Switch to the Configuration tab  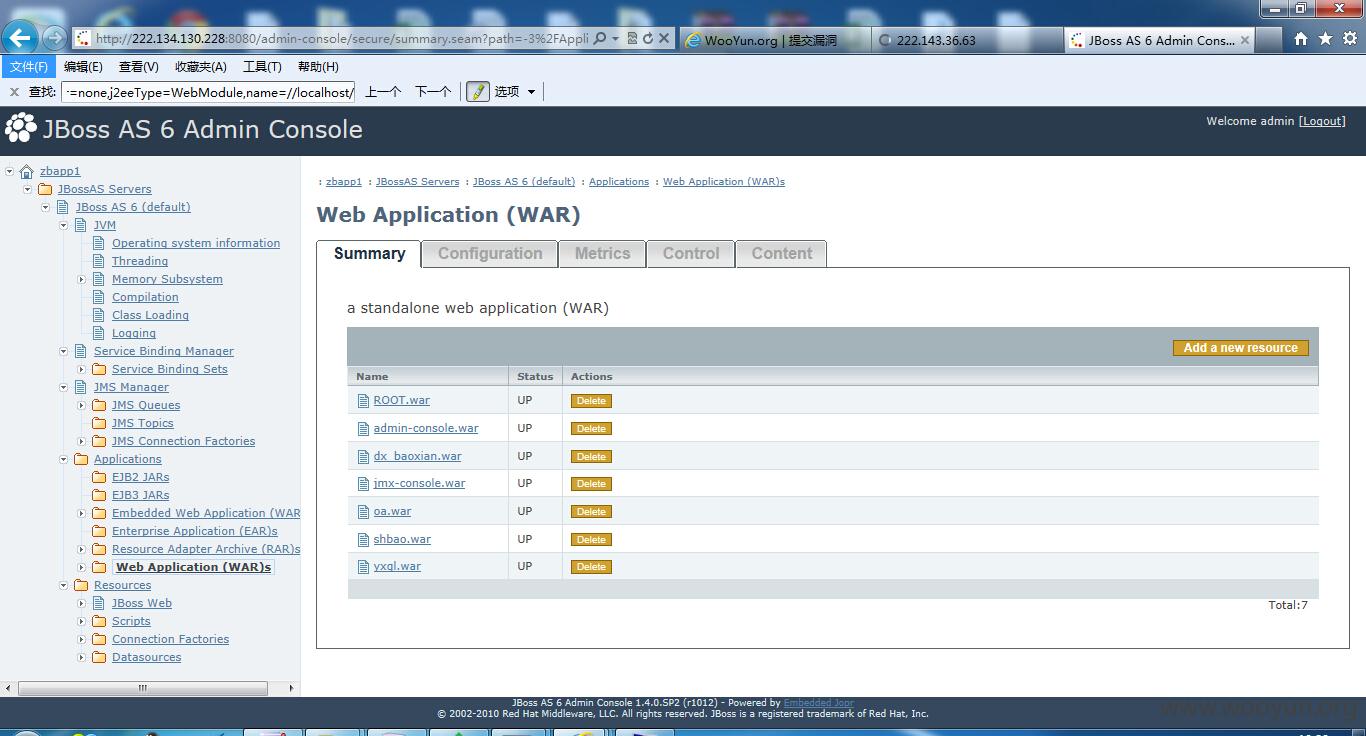tap(490, 254)
